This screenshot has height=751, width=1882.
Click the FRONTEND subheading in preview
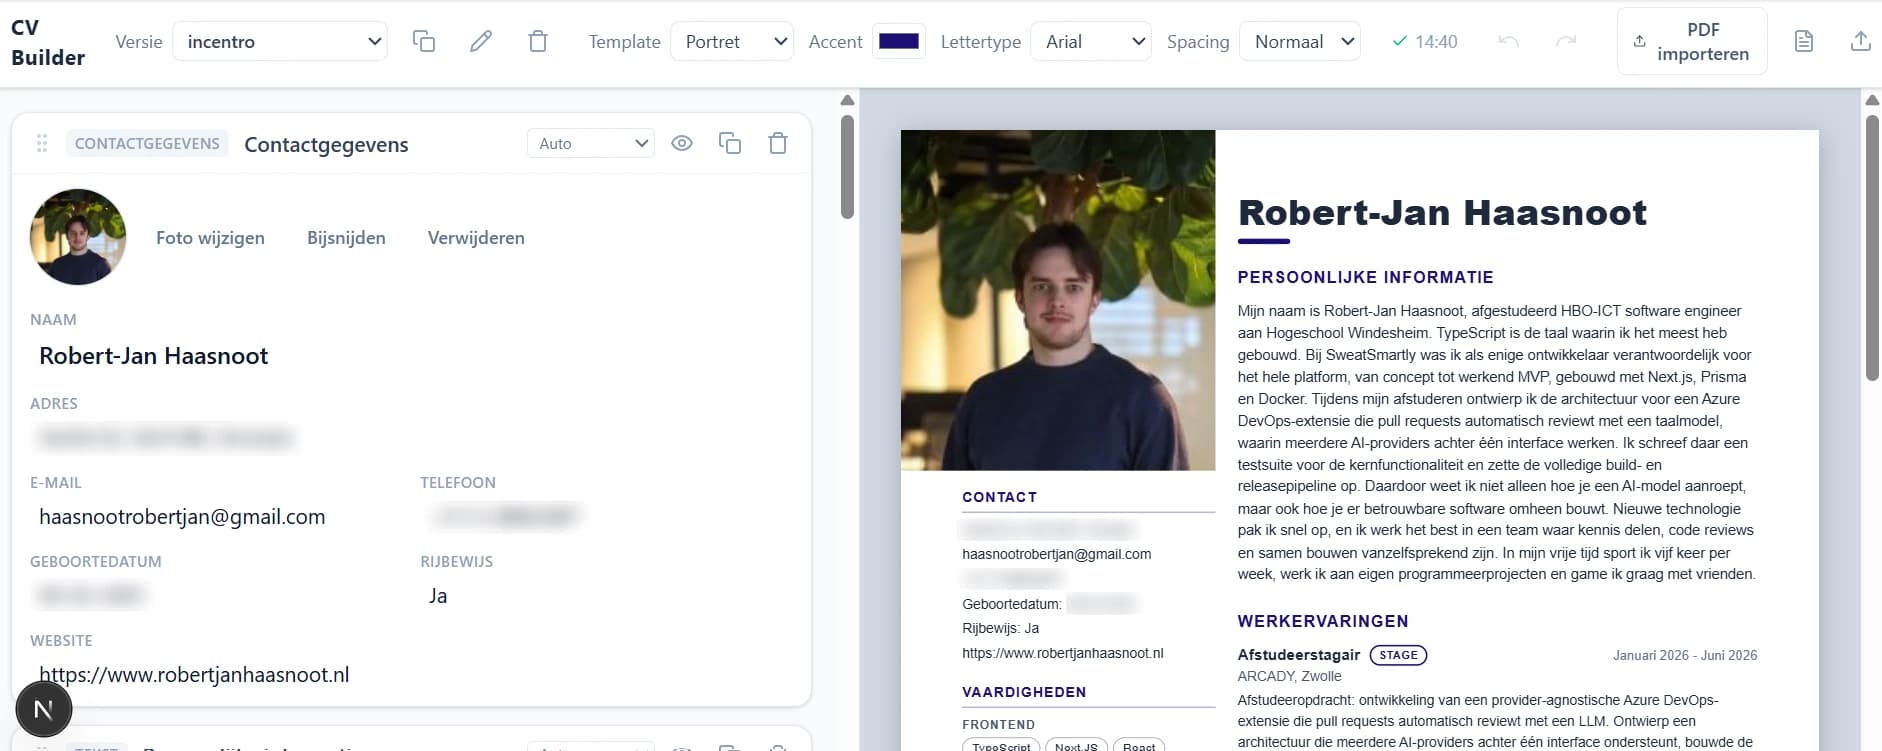pyautogui.click(x=998, y=725)
